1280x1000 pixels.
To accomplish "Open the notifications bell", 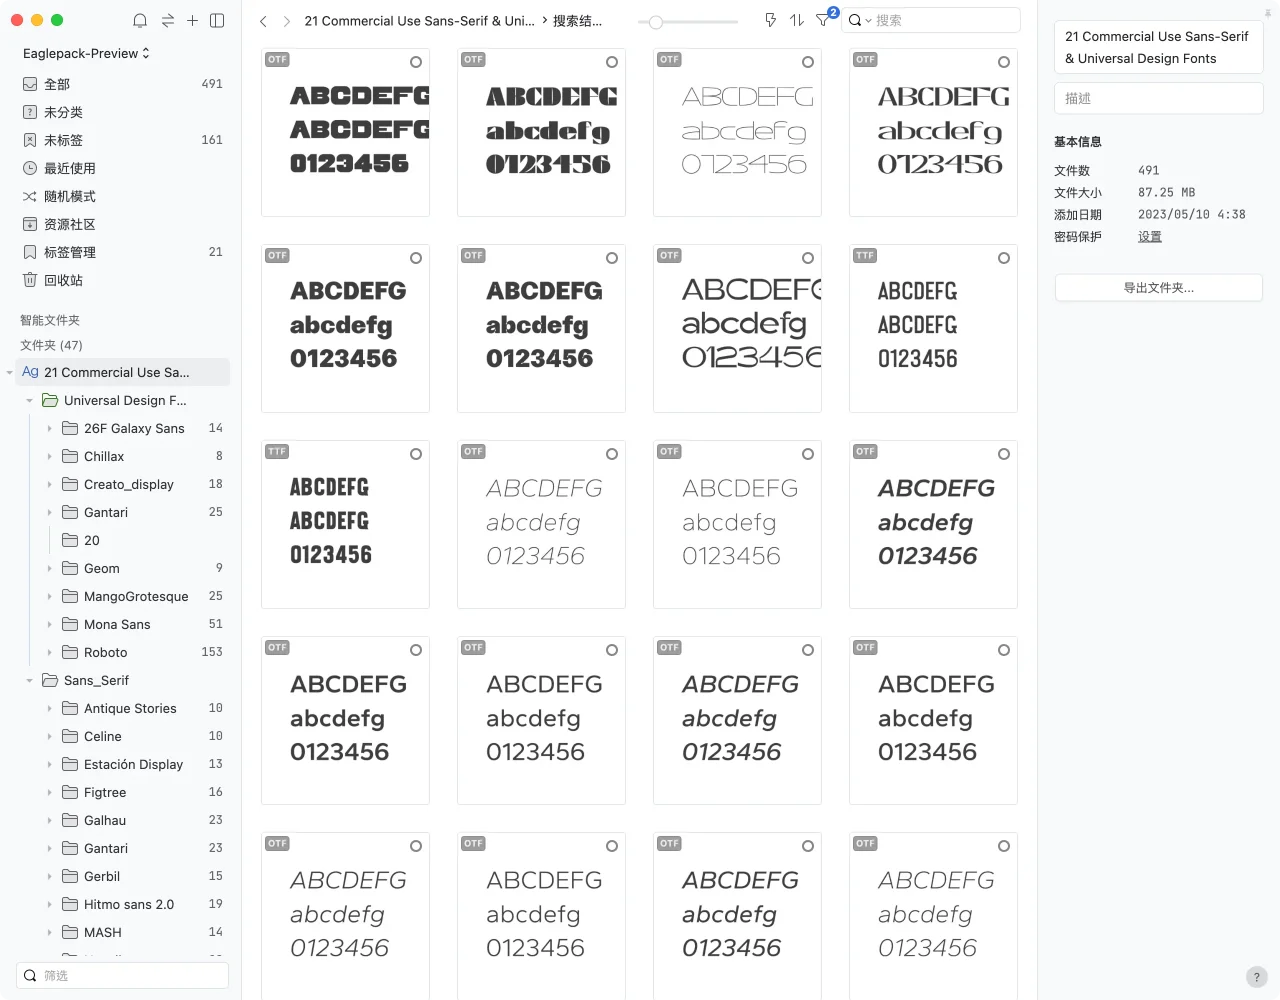I will click(140, 21).
